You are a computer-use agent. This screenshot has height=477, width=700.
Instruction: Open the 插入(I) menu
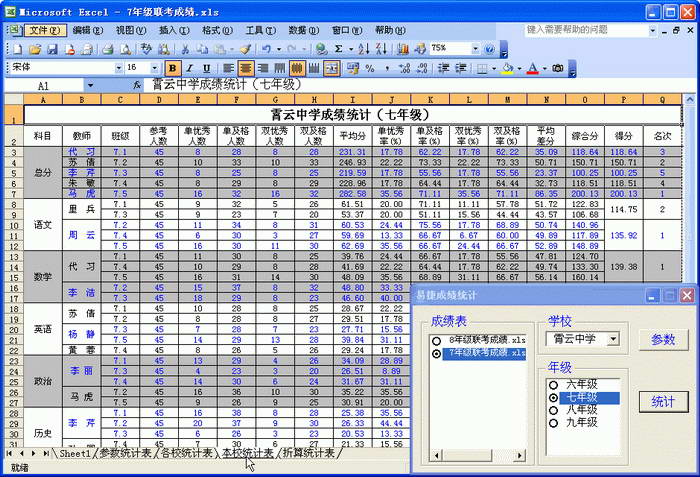pos(174,30)
